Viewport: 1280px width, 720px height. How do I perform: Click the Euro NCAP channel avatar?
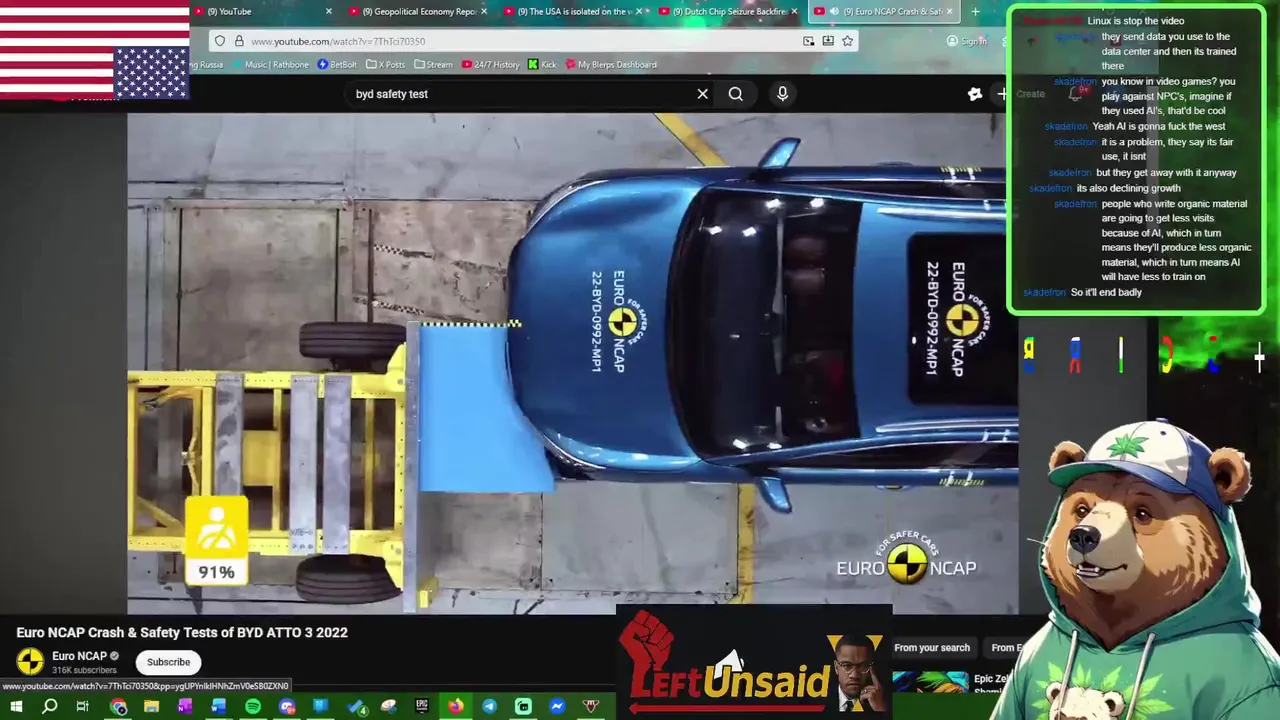30,661
